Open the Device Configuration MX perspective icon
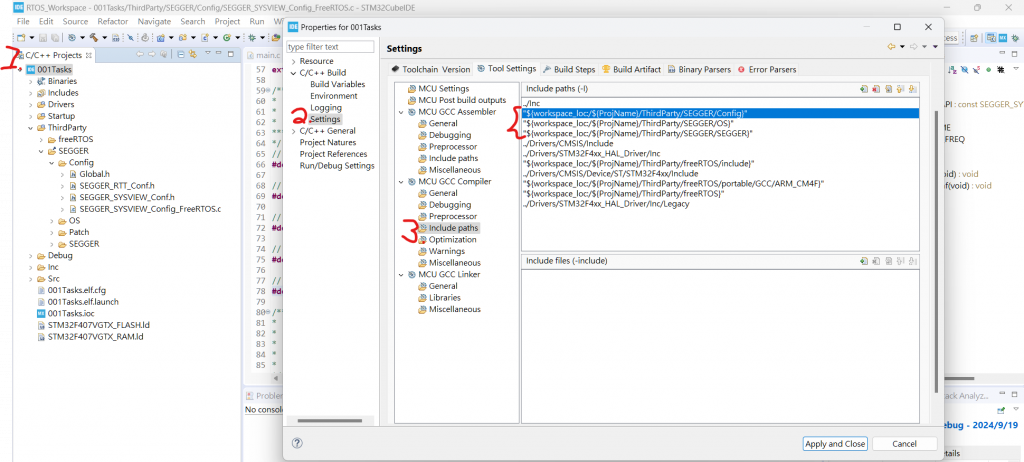The image size is (1024, 462). [1003, 38]
